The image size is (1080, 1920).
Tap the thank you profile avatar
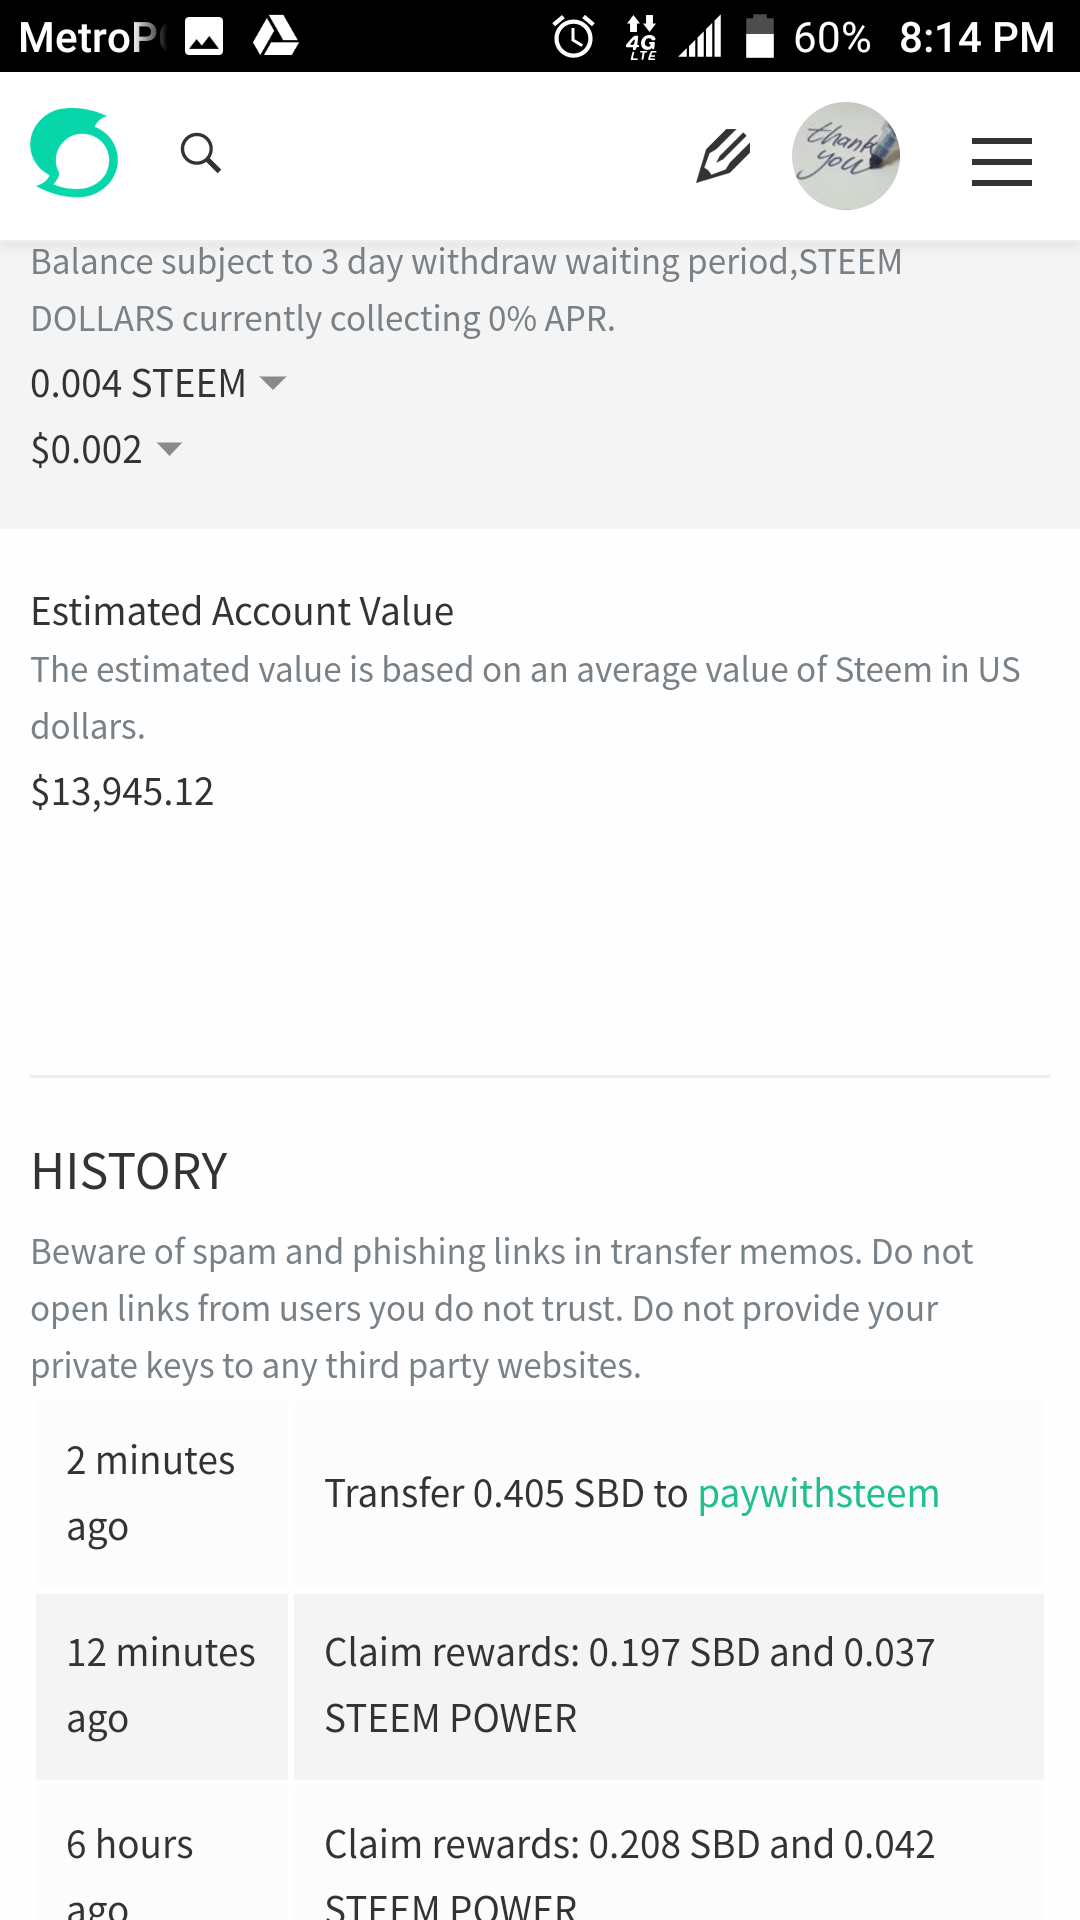click(x=846, y=156)
